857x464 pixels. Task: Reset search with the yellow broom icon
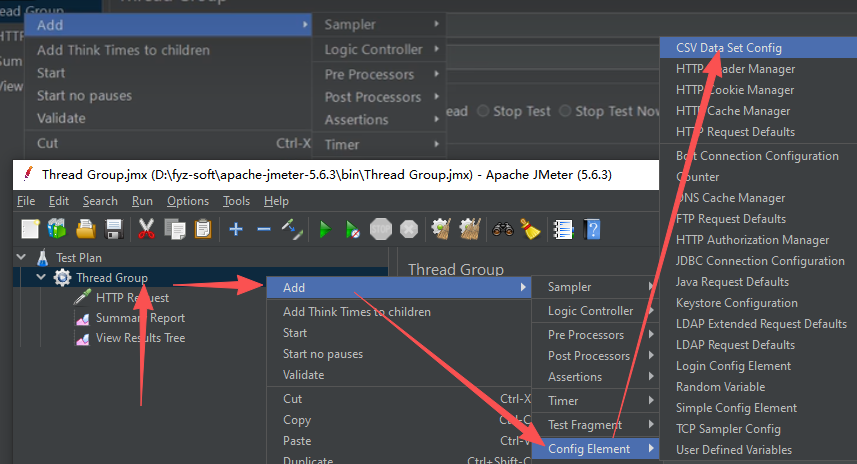tap(530, 229)
